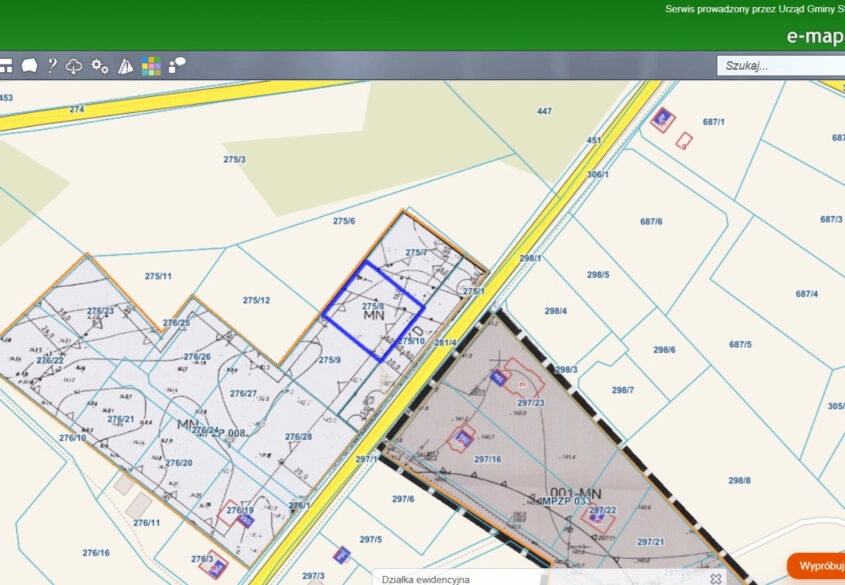
Task: Select parcel label 297/6
Action: coord(403,499)
